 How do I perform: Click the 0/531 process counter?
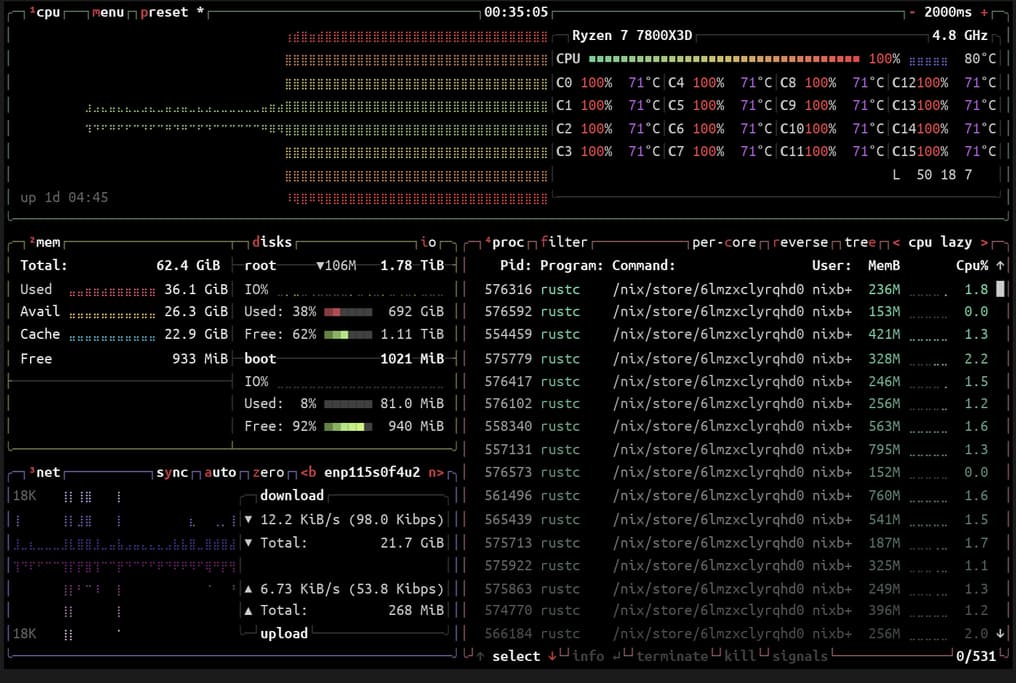tap(976, 656)
